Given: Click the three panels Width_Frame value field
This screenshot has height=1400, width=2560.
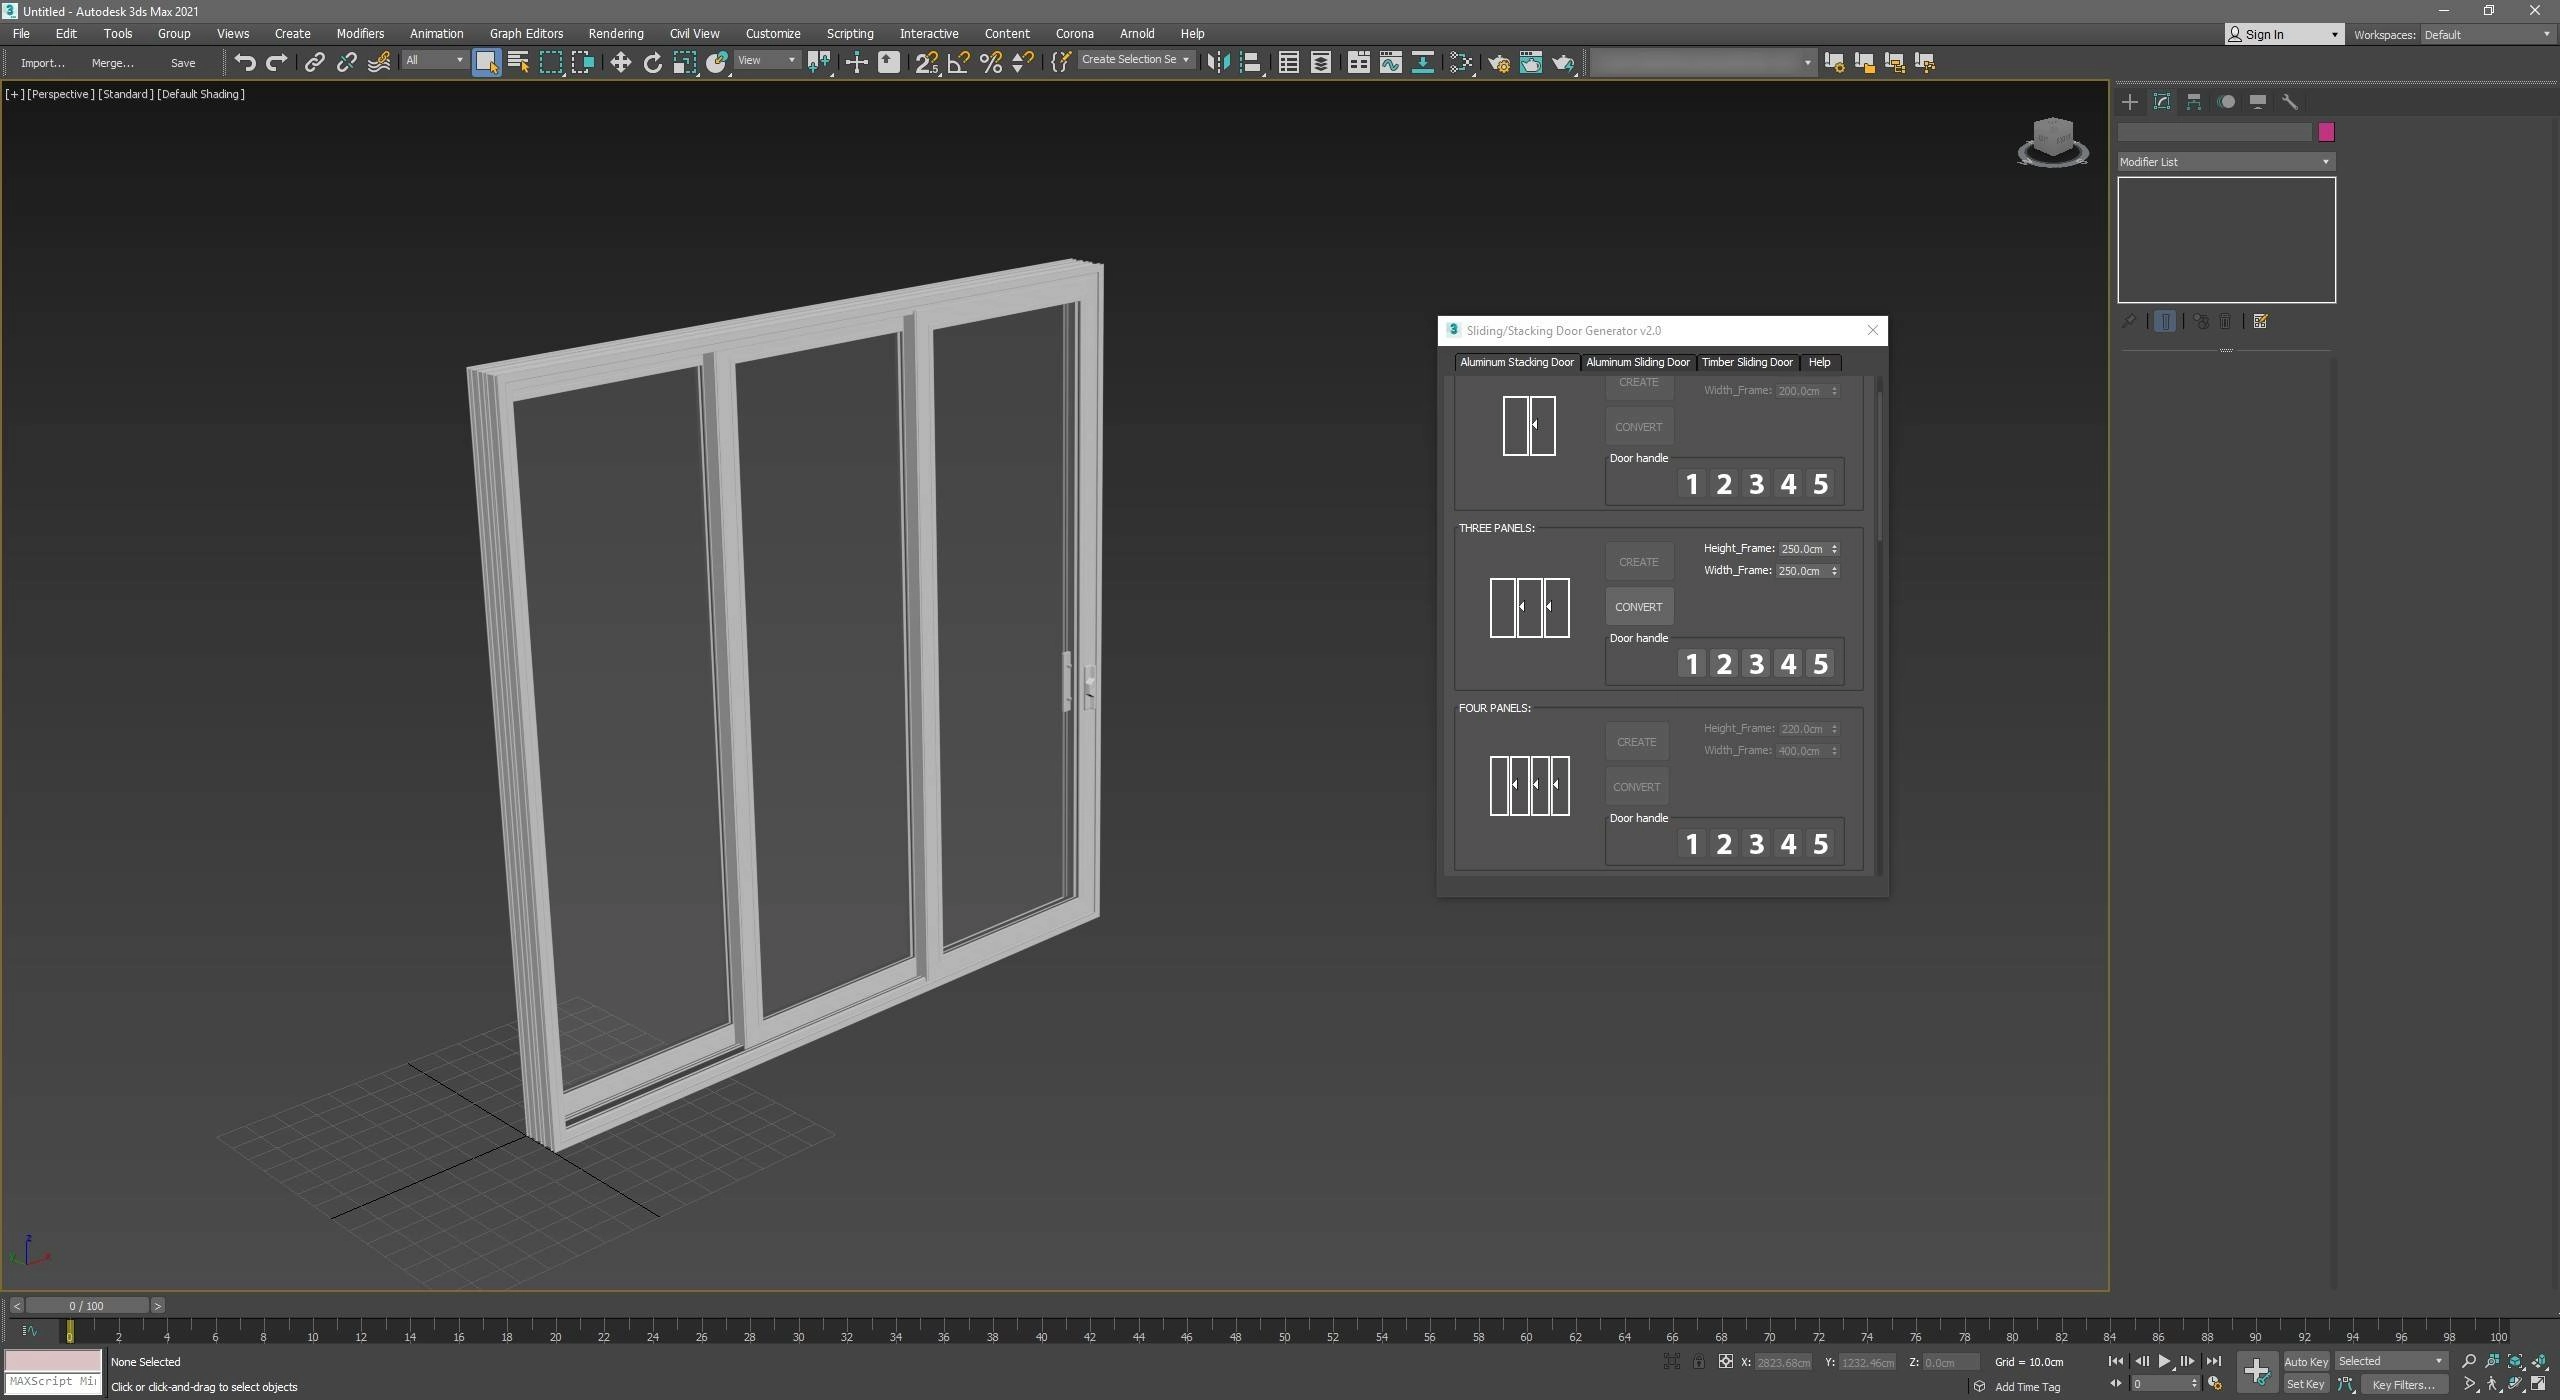Looking at the screenshot, I should tap(1803, 571).
